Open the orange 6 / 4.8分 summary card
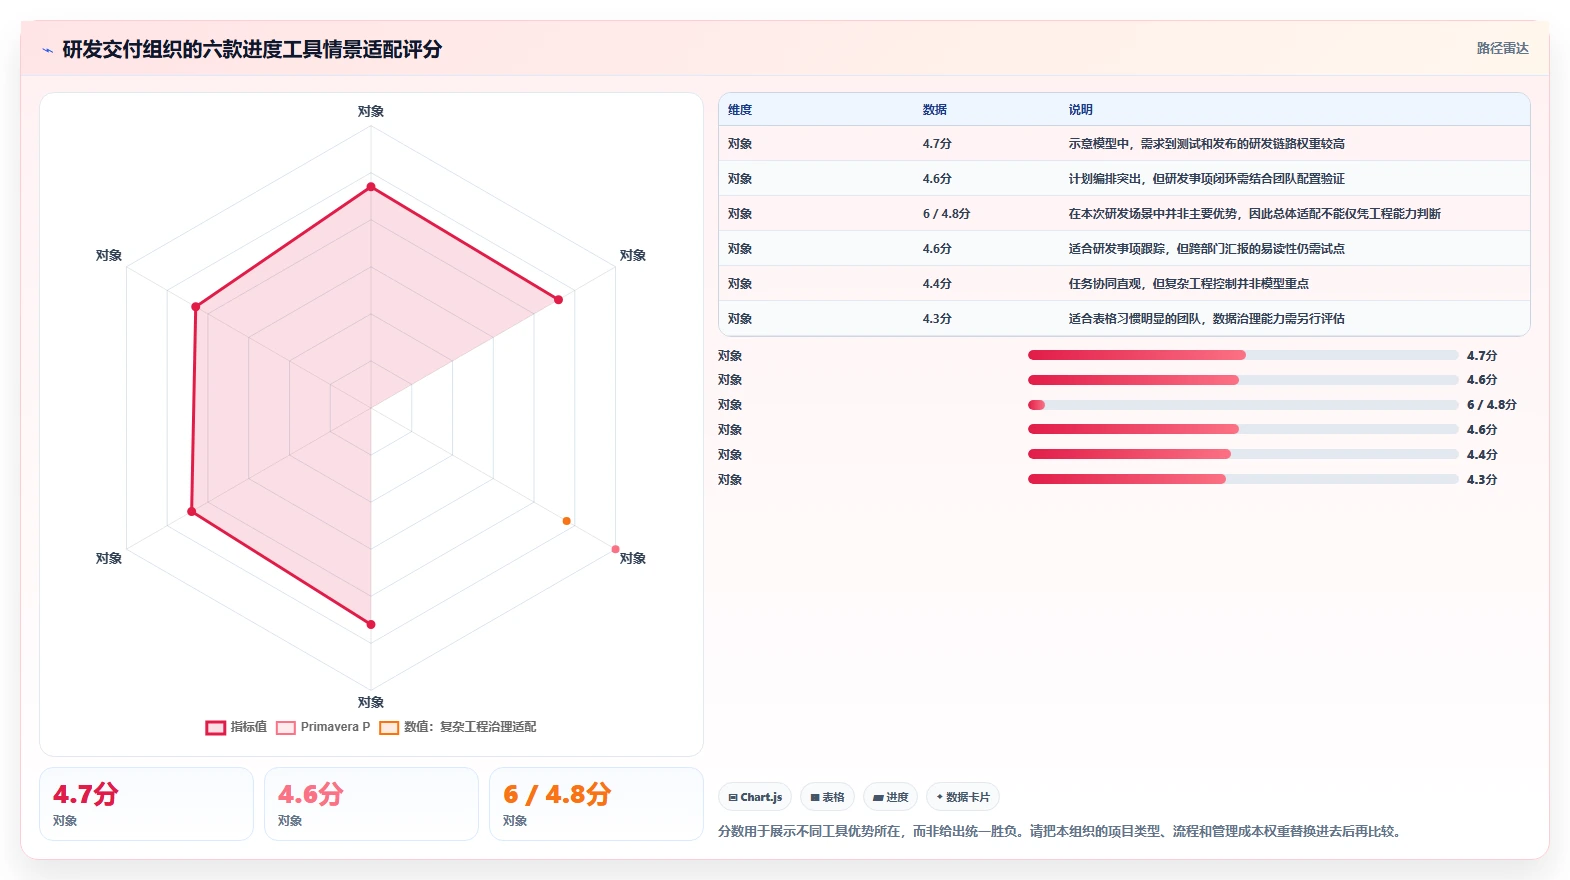Screen dimensions: 1570x880 (596, 804)
